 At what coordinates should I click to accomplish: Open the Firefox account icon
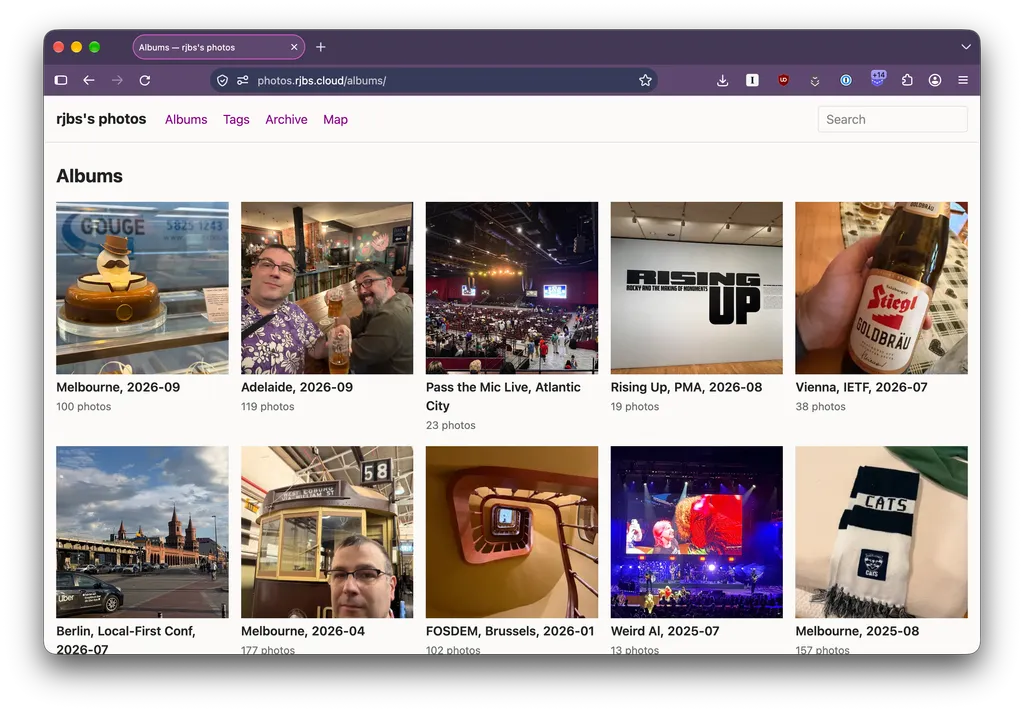tap(935, 80)
